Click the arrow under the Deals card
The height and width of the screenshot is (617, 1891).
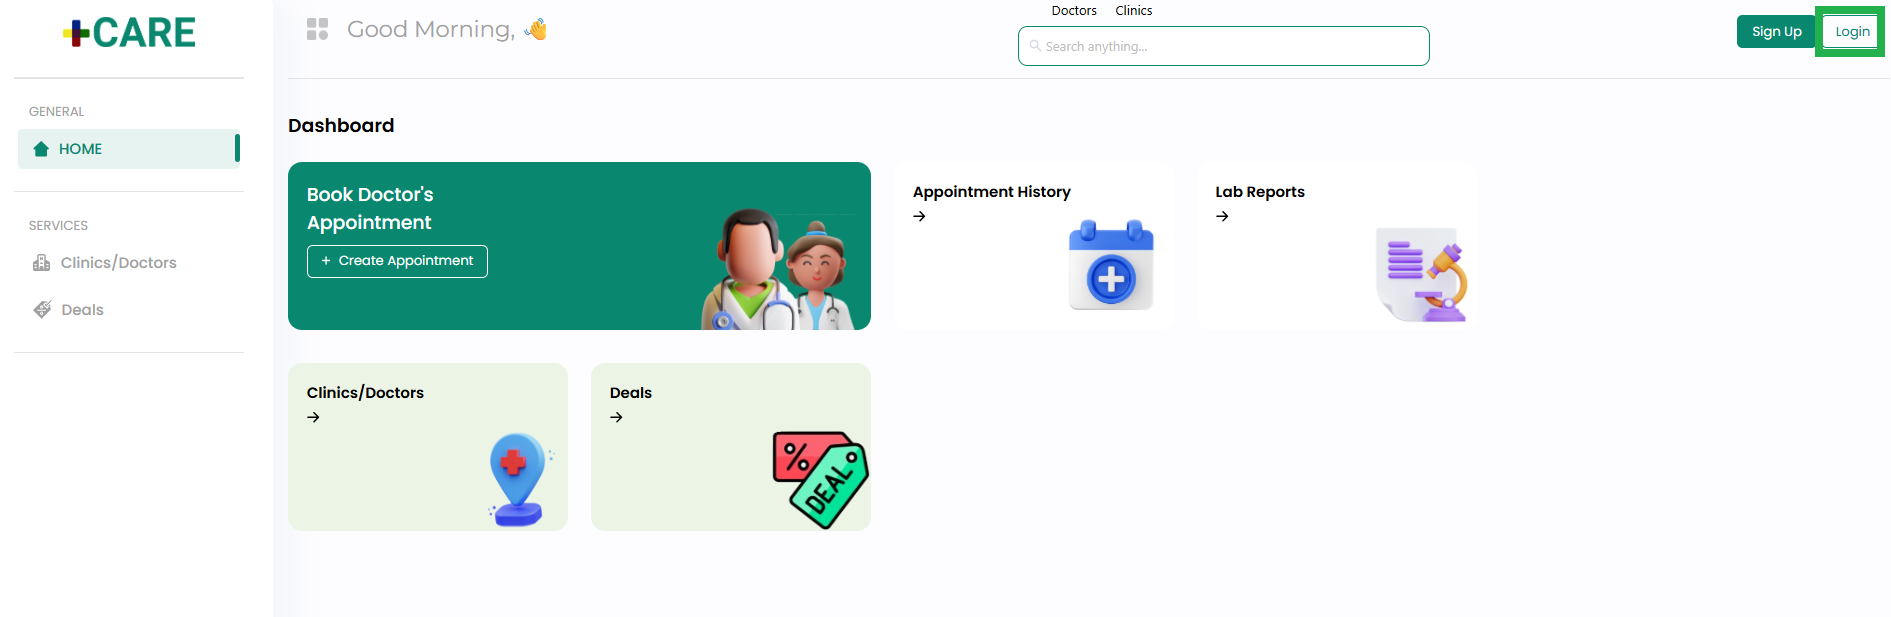pyautogui.click(x=616, y=417)
